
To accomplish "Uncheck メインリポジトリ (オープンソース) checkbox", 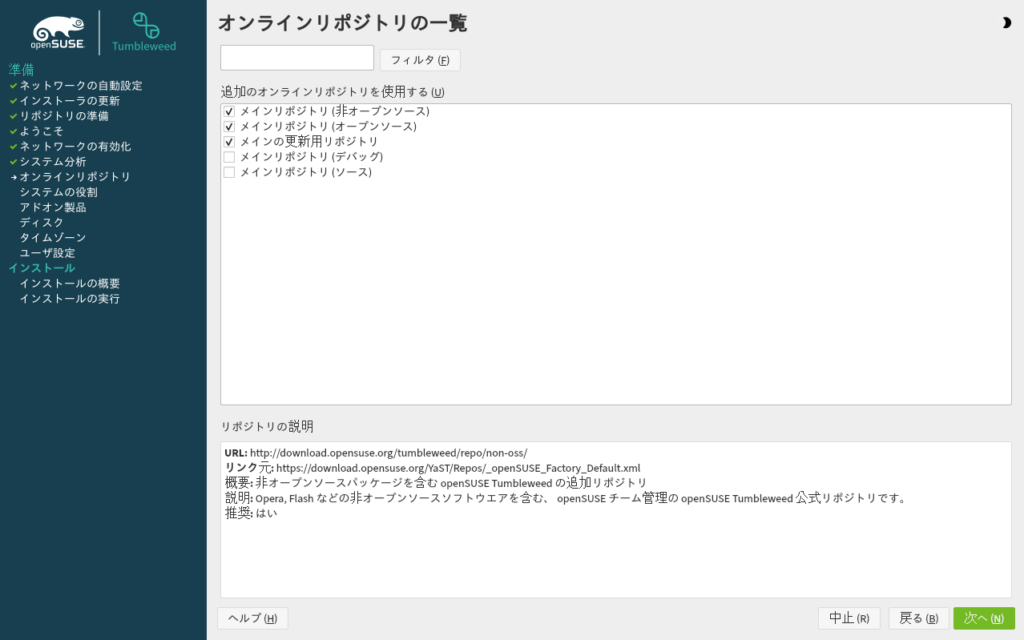I will coord(229,127).
